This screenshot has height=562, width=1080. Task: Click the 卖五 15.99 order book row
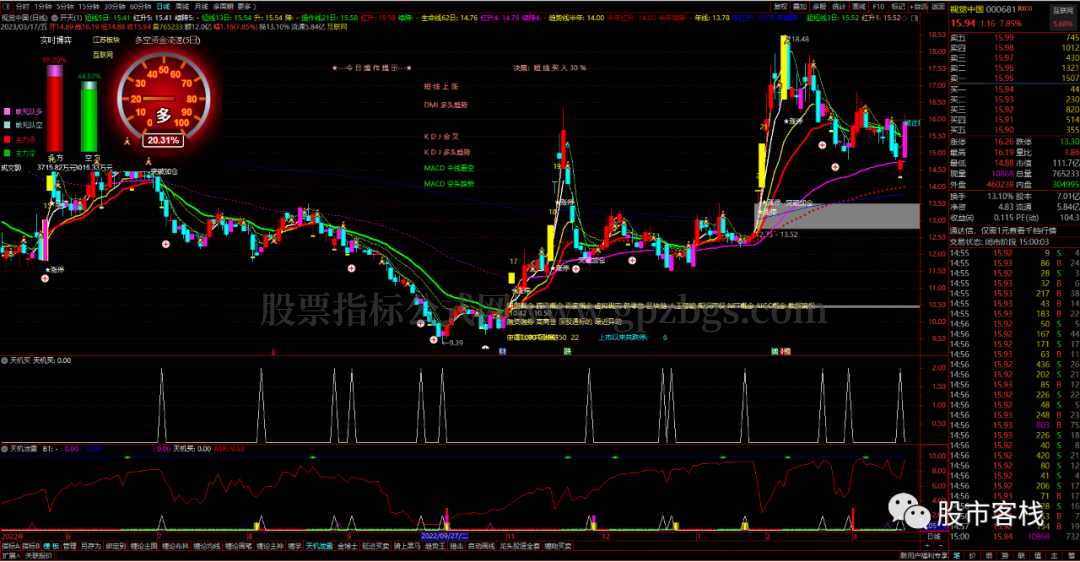1015,38
